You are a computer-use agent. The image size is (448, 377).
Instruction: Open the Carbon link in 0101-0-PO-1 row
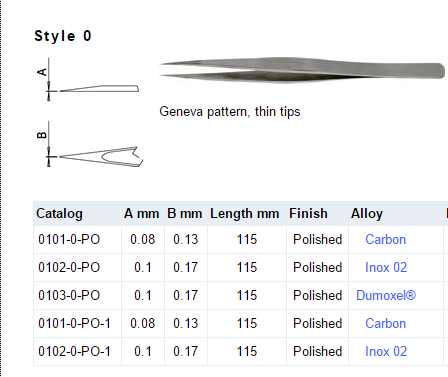pyautogui.click(x=386, y=324)
